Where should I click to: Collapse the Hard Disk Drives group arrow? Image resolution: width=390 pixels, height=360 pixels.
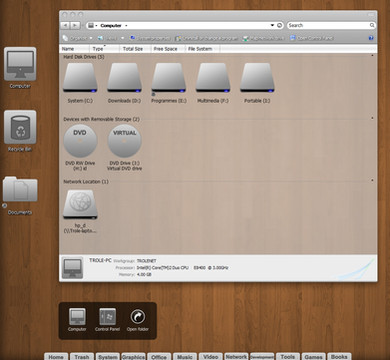[372, 56]
